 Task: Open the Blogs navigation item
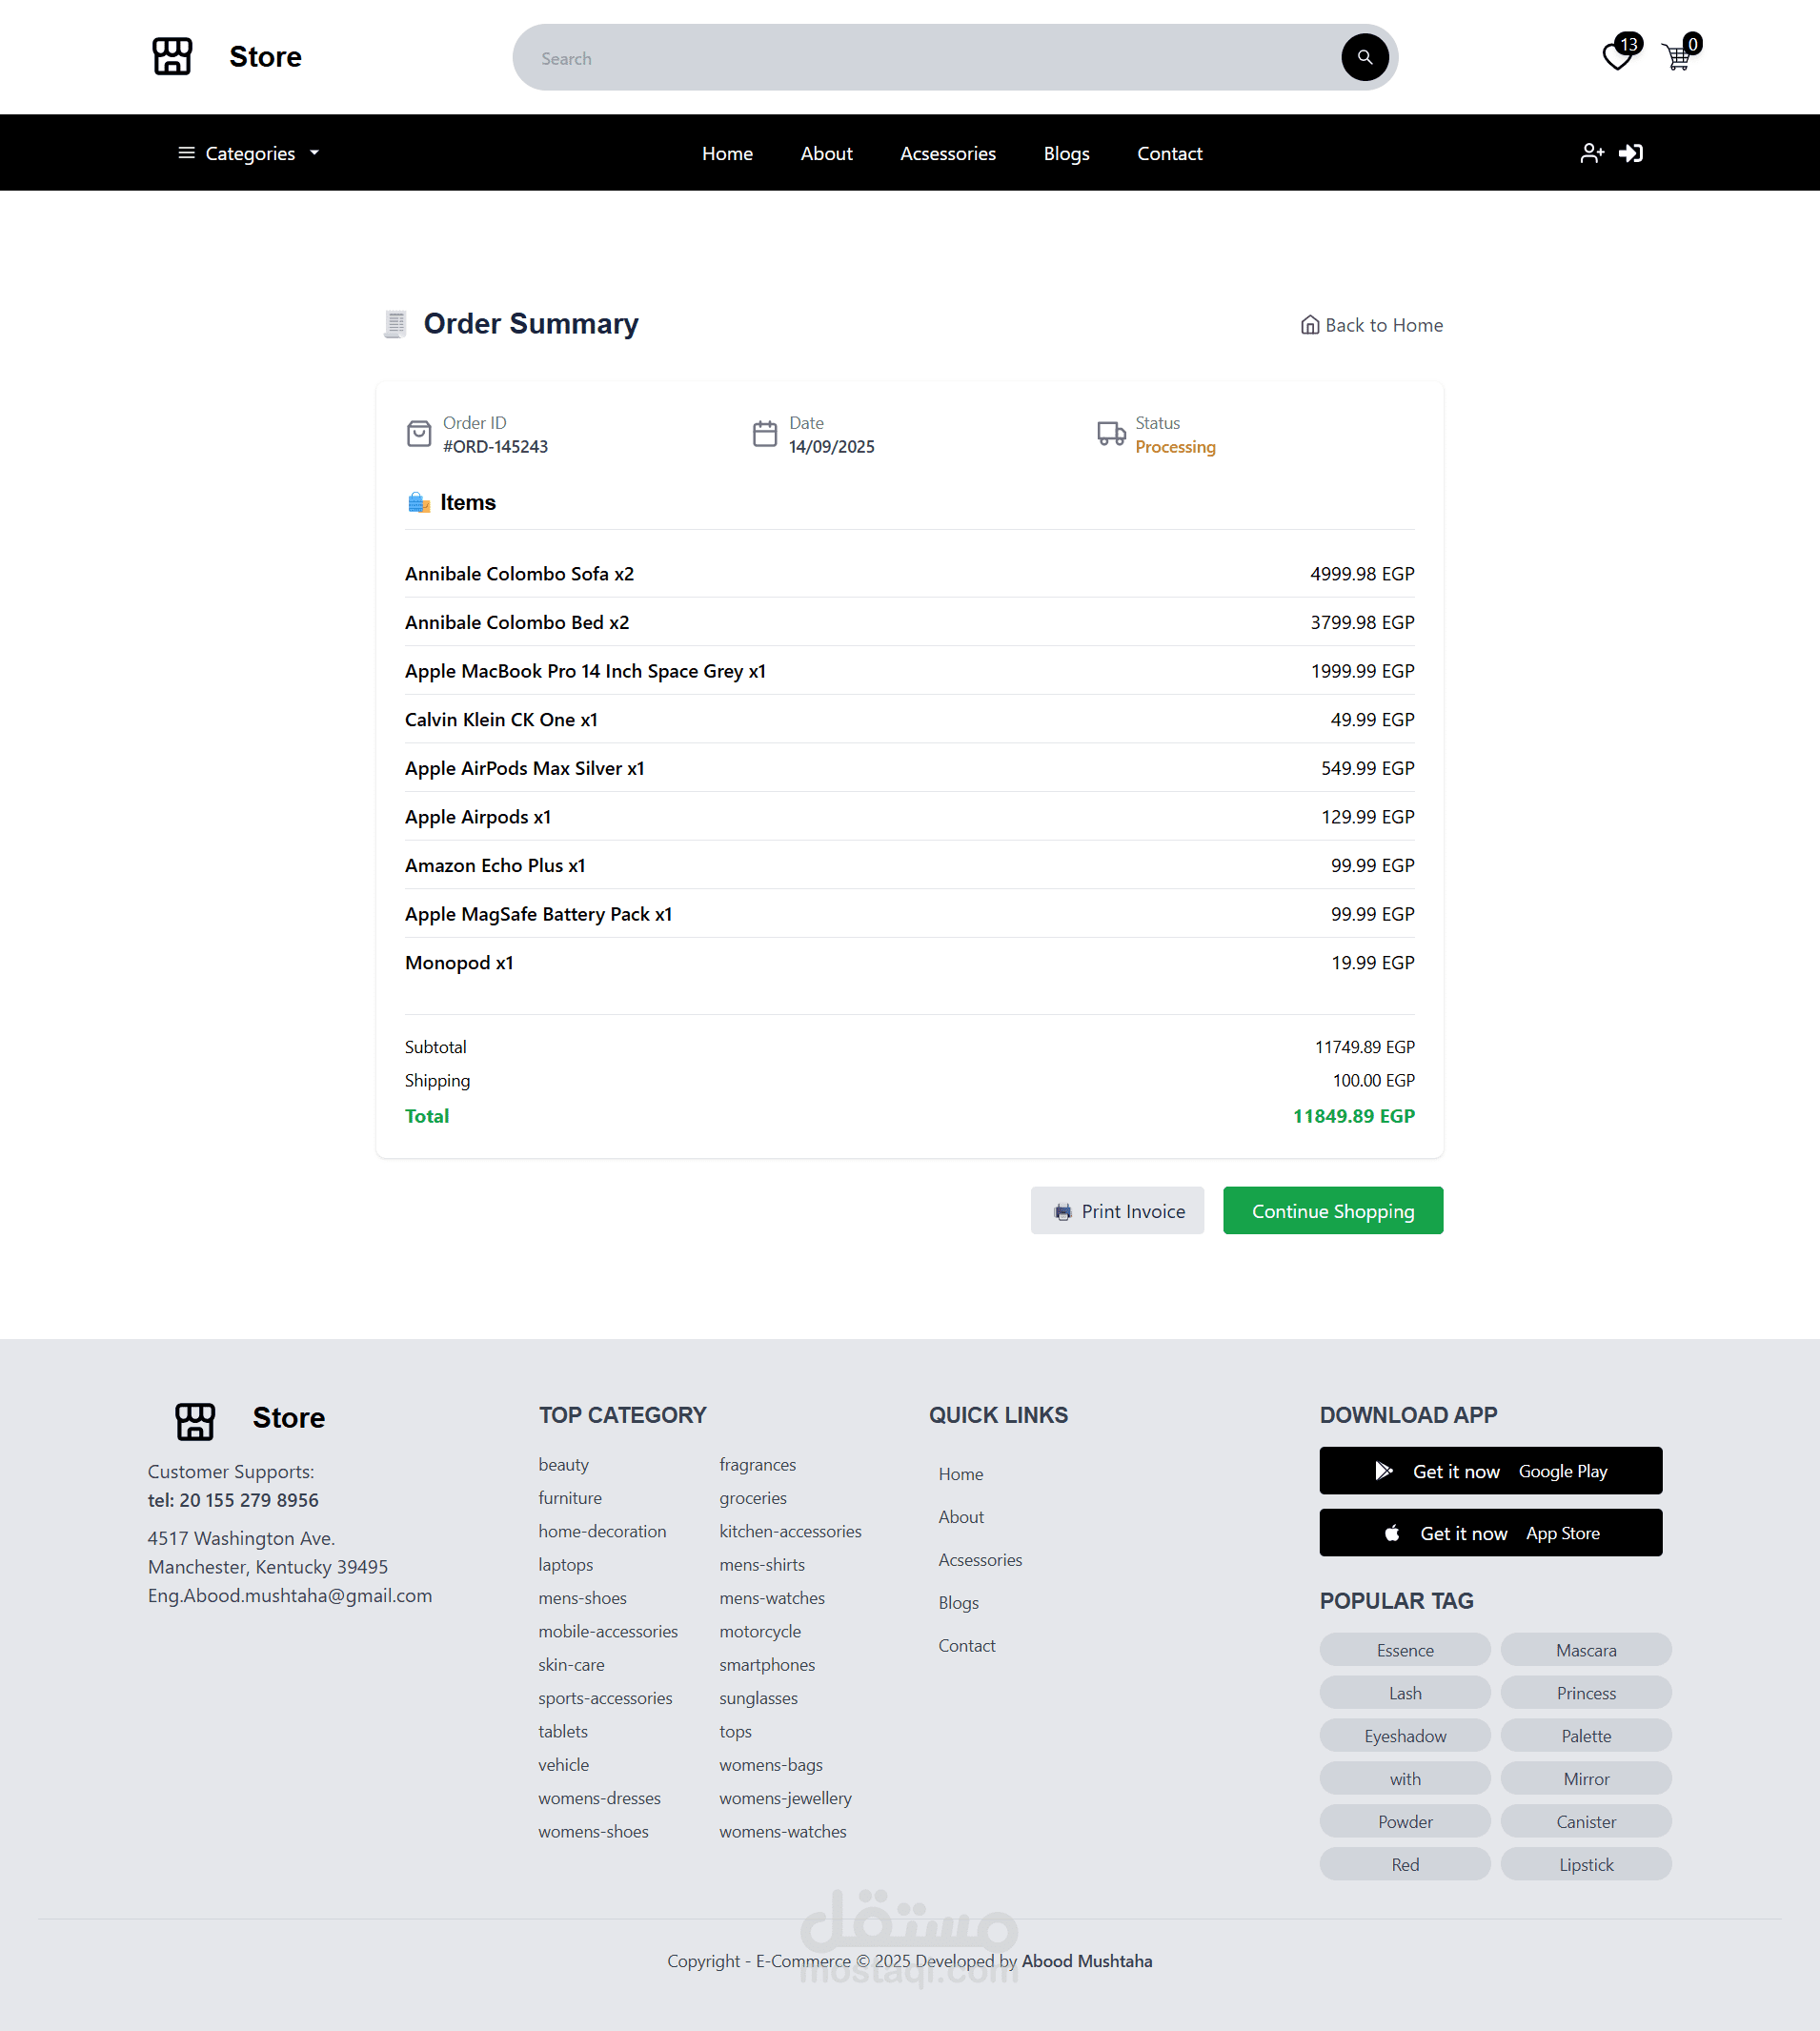(x=1066, y=153)
